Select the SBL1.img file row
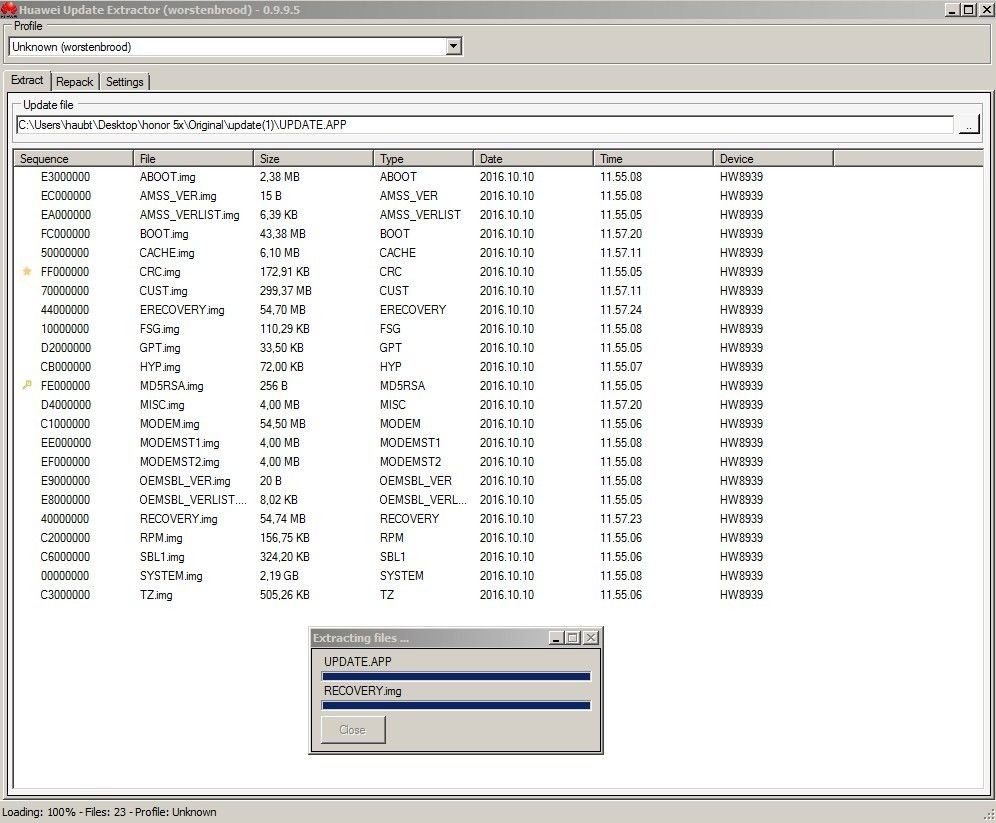The height and width of the screenshot is (823, 996). click(424, 557)
